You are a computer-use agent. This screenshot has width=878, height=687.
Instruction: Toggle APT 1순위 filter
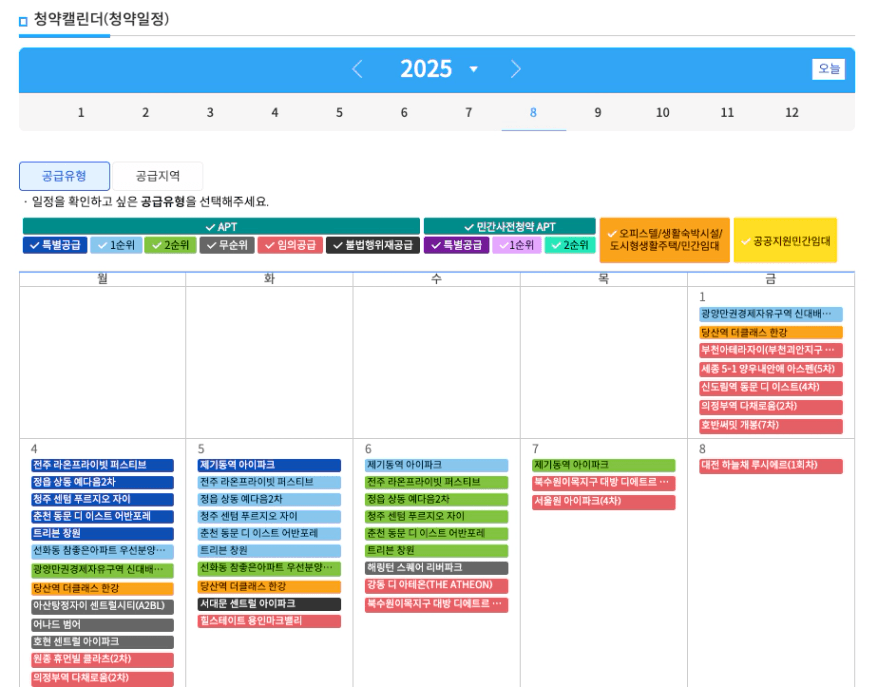116,245
